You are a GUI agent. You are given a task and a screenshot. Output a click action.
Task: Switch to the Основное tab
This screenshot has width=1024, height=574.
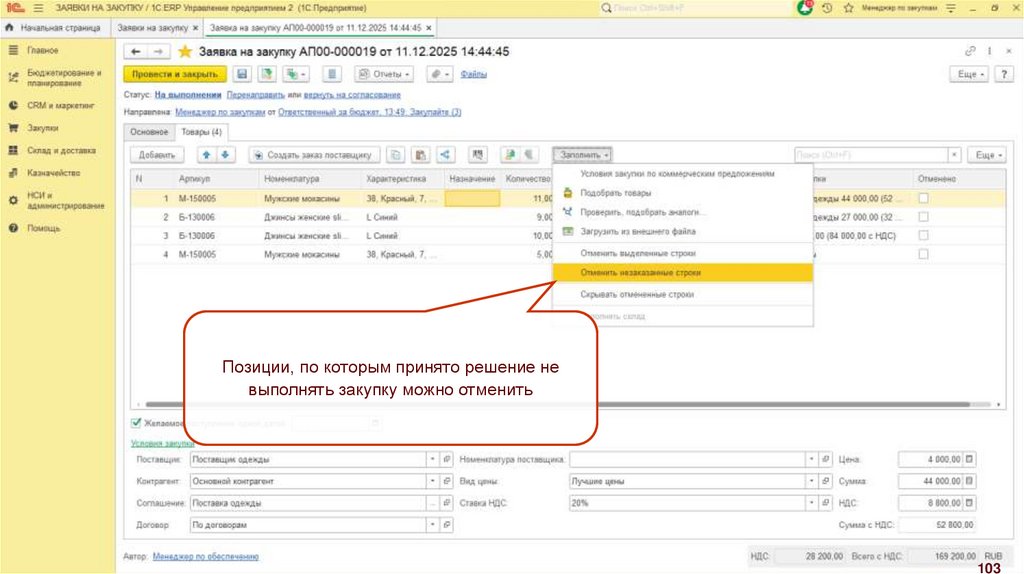[x=149, y=132]
